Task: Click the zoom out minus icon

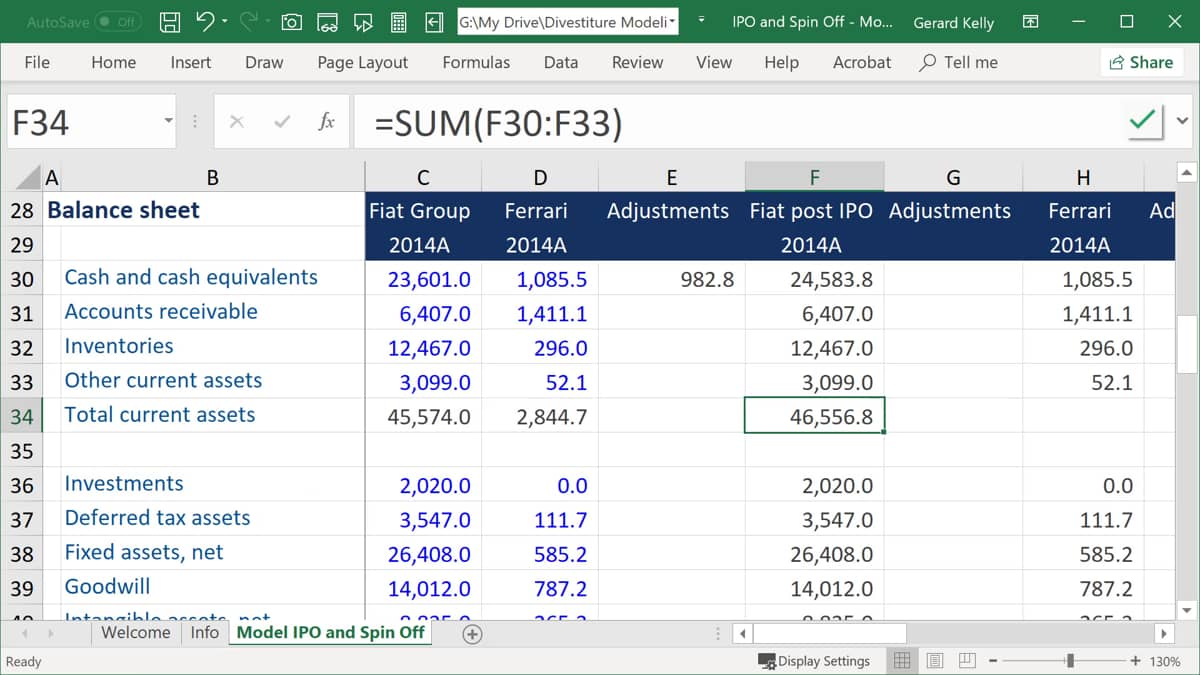Action: tap(993, 660)
